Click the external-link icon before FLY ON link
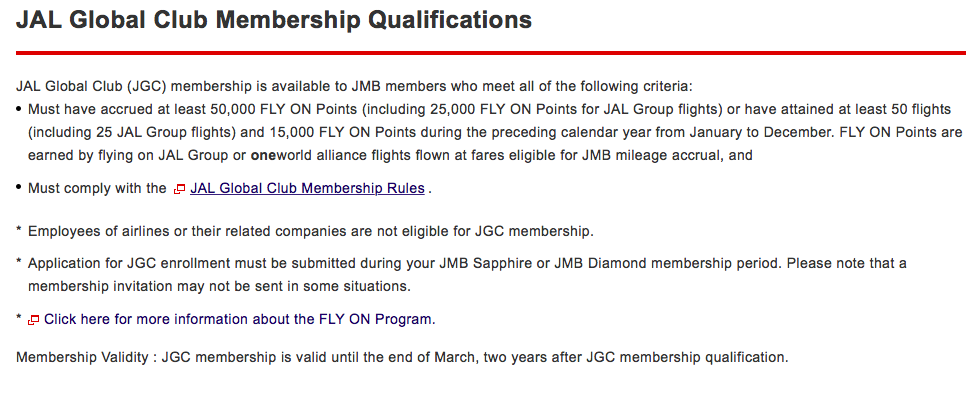 tap(34, 320)
